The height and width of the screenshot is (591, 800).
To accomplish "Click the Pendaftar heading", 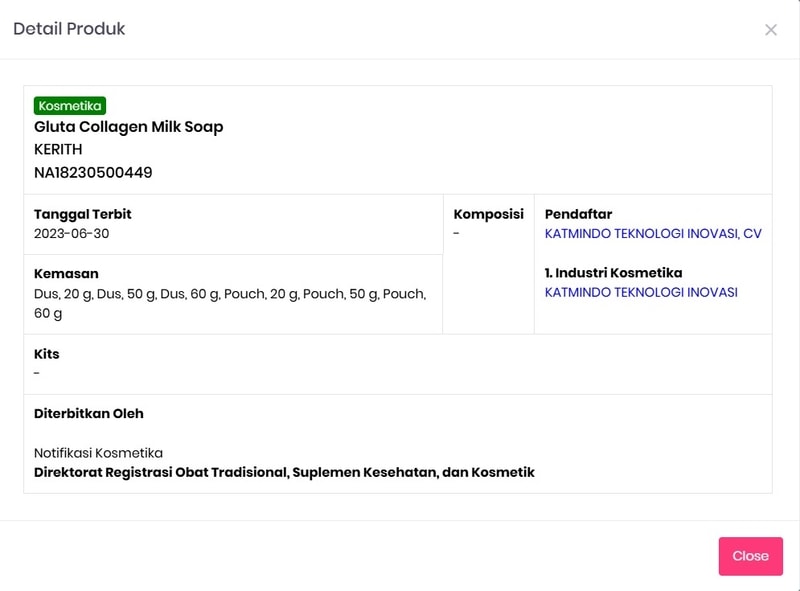I will point(578,214).
